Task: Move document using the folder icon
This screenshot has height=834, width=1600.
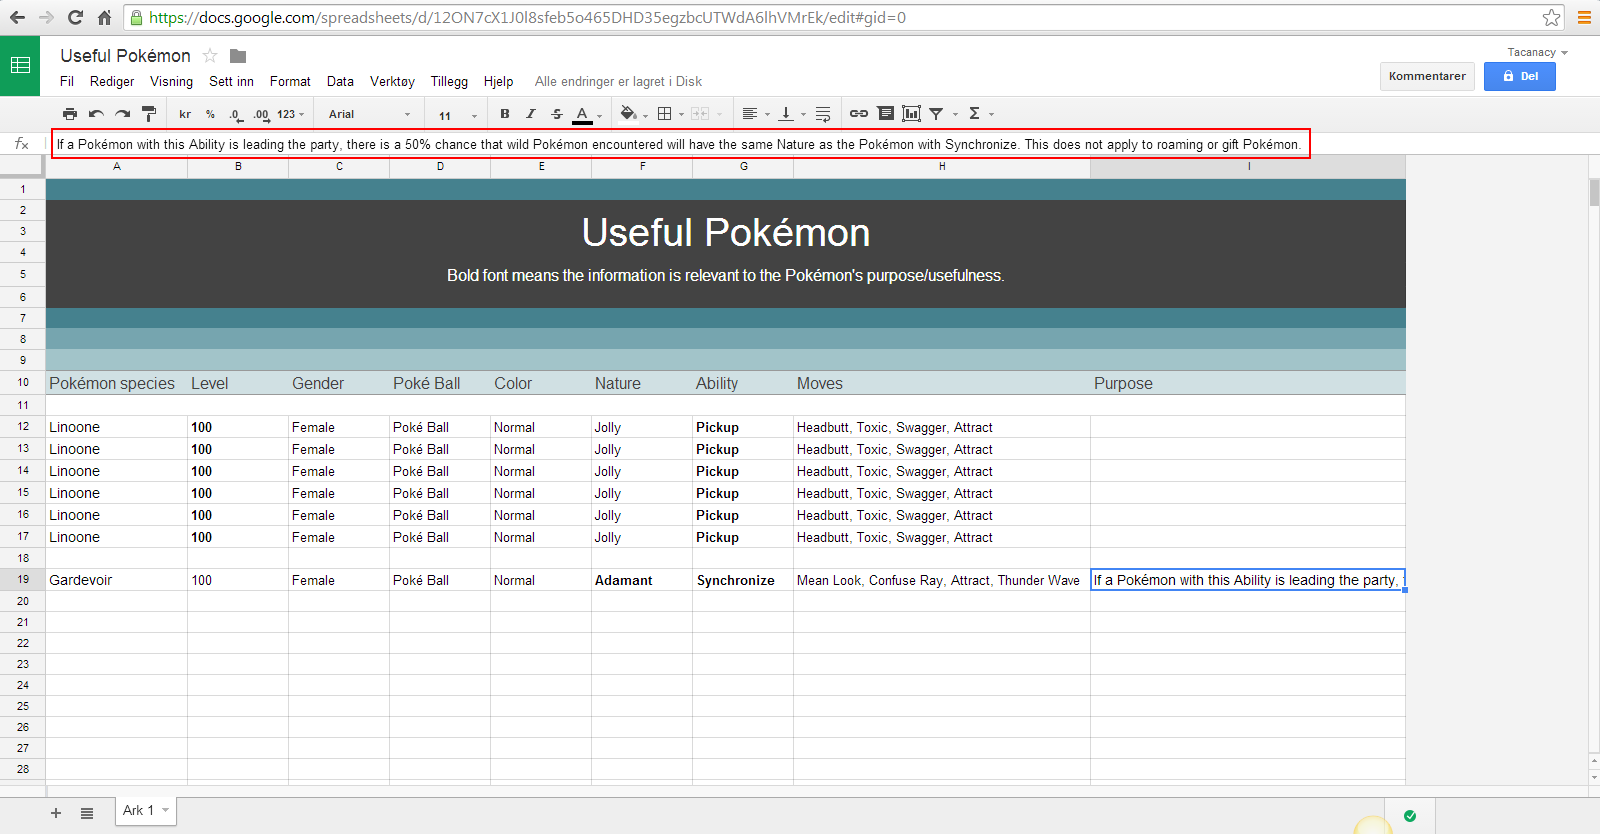Action: [x=238, y=56]
